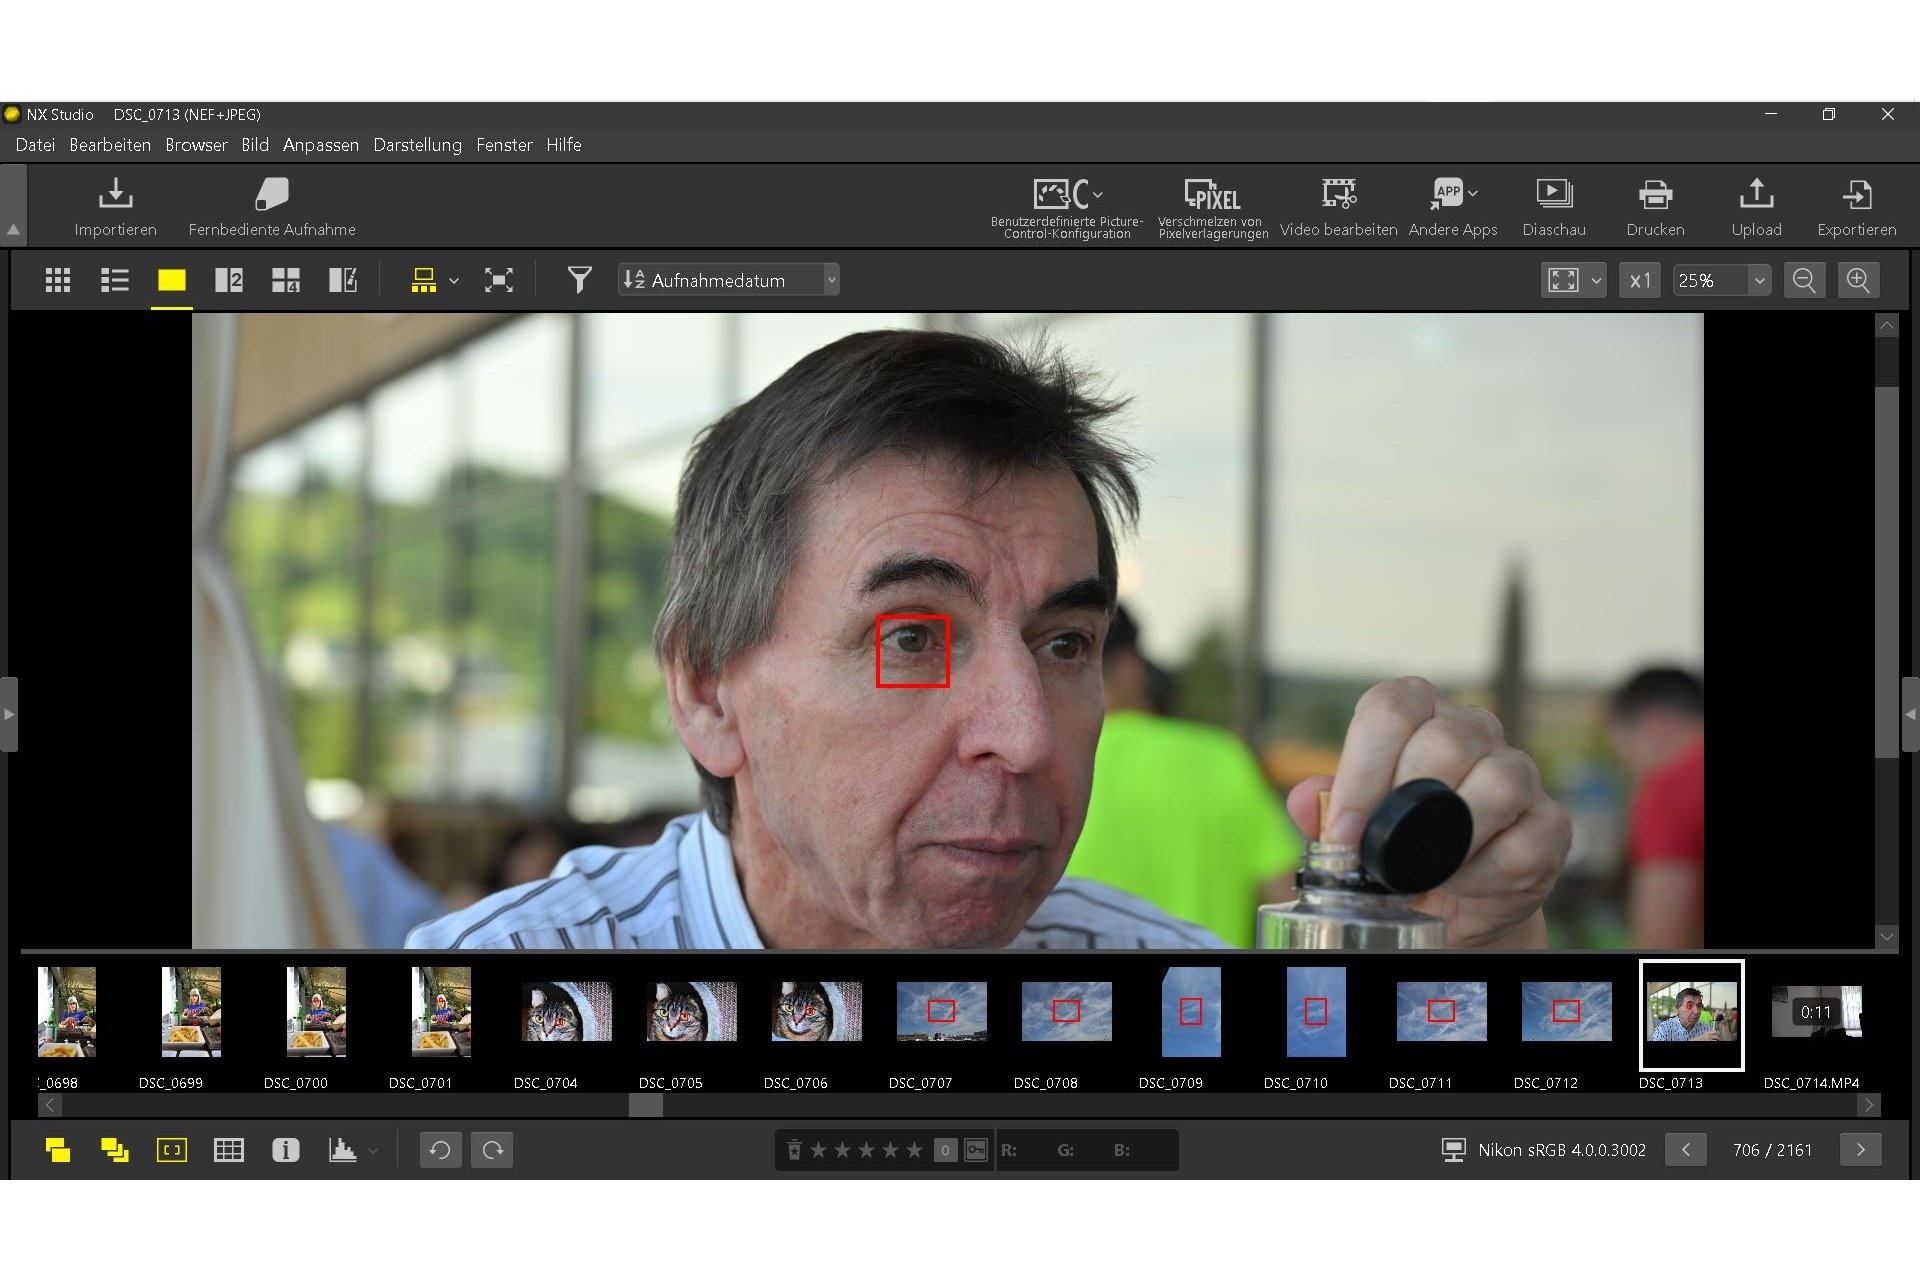Open the Darstellung menu
The height and width of the screenshot is (1280, 1920).
418,145
